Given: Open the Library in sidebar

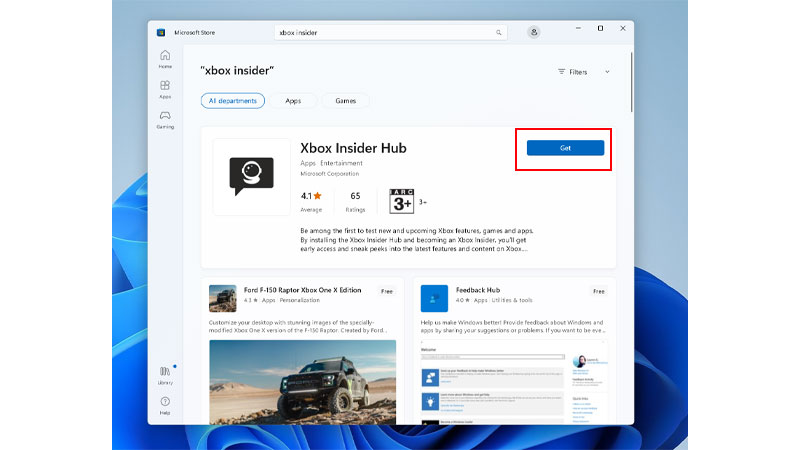Looking at the screenshot, I should pyautogui.click(x=165, y=376).
